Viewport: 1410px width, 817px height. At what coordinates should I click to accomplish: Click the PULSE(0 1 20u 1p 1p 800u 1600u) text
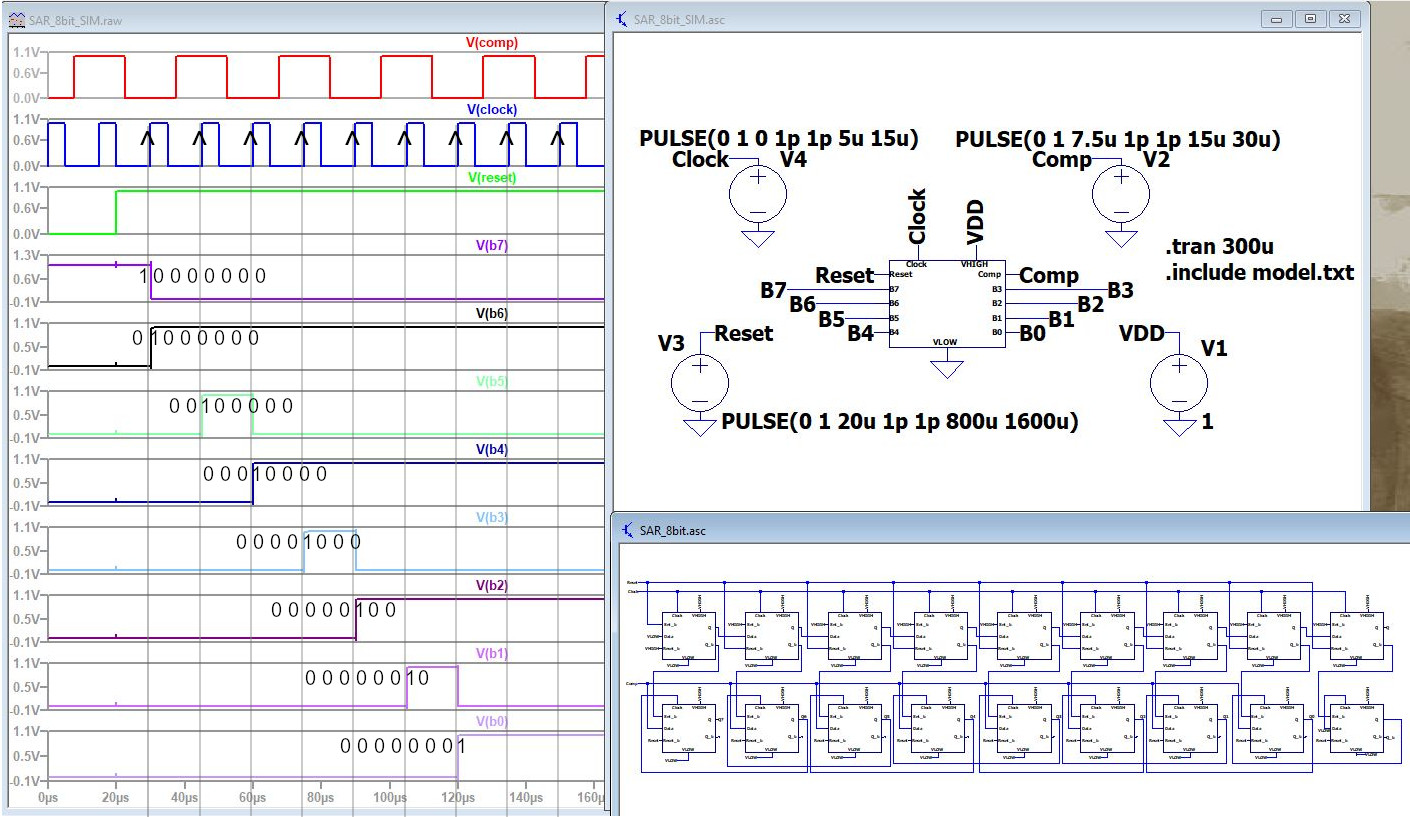pyautogui.click(x=899, y=422)
